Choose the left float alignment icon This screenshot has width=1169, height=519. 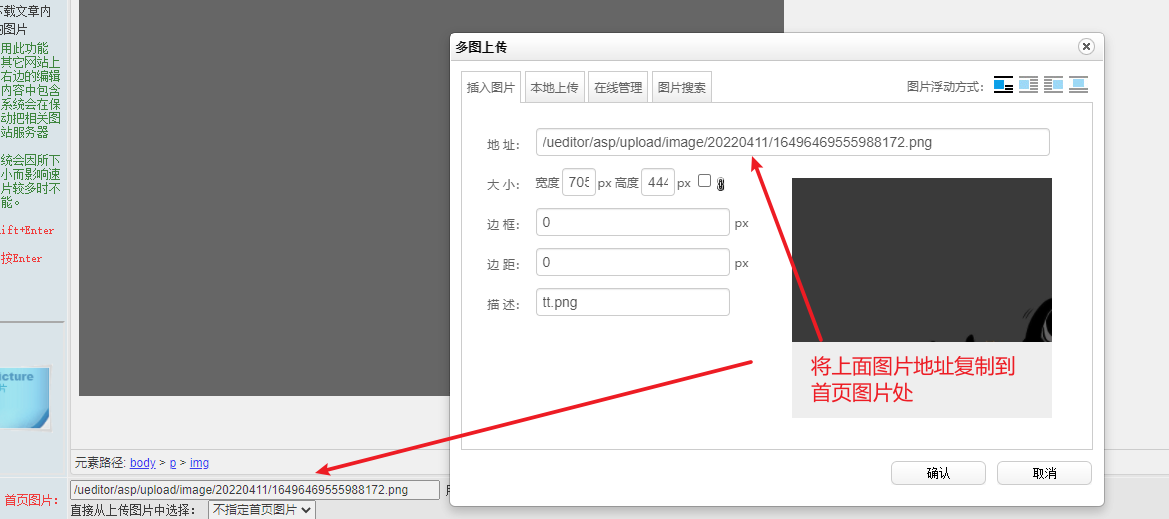[1028, 85]
